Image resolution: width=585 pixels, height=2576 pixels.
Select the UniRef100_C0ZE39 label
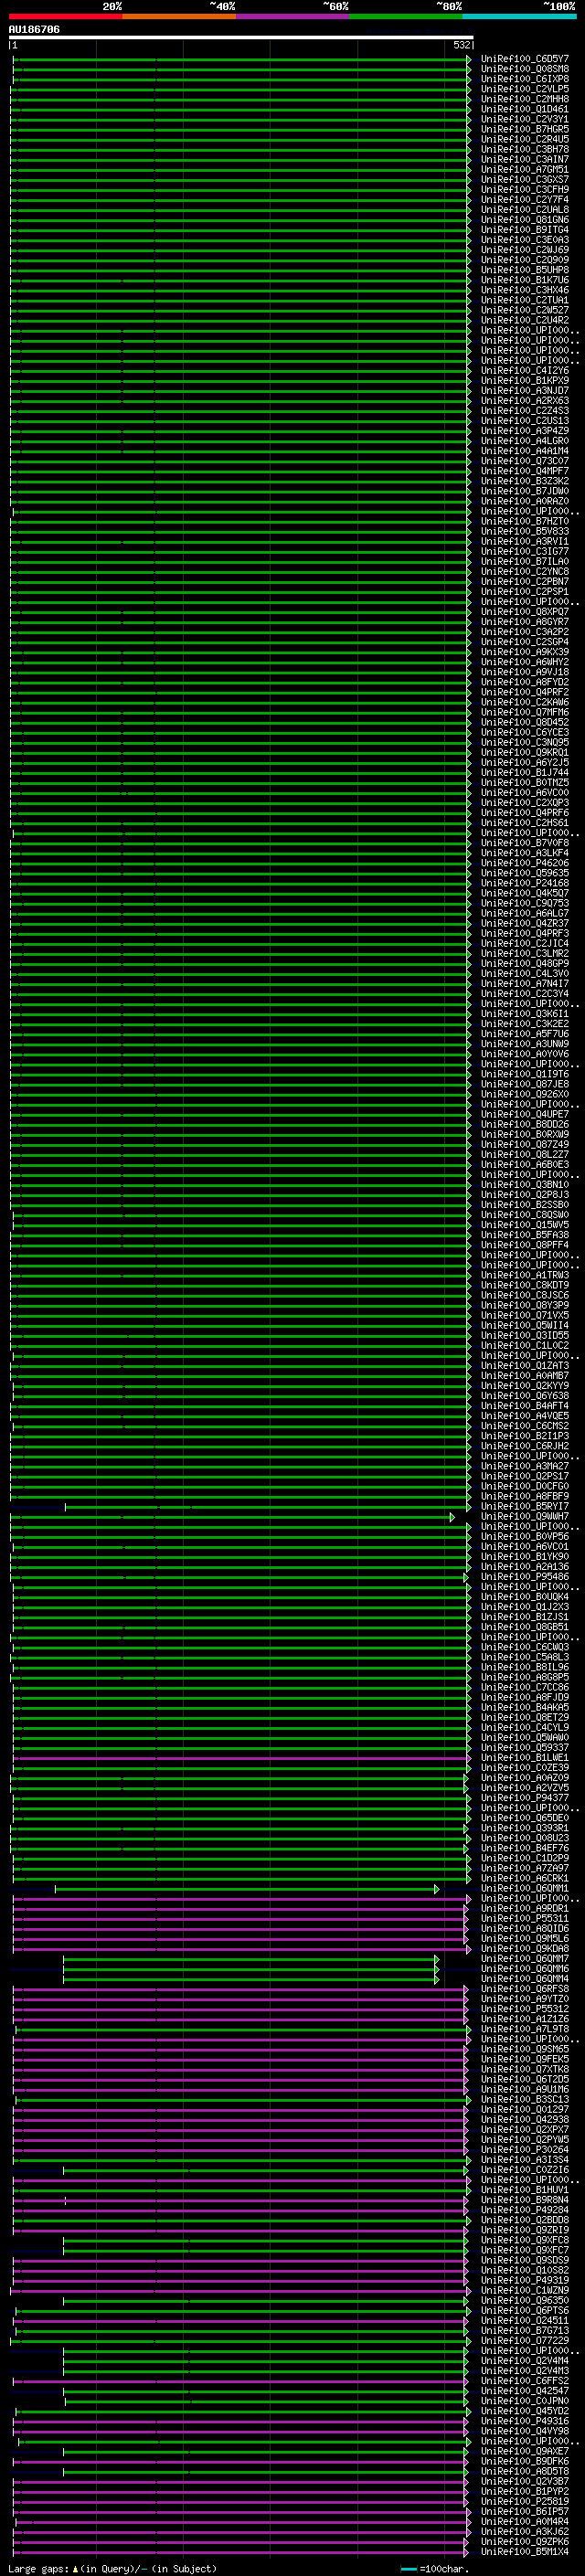[525, 1768]
